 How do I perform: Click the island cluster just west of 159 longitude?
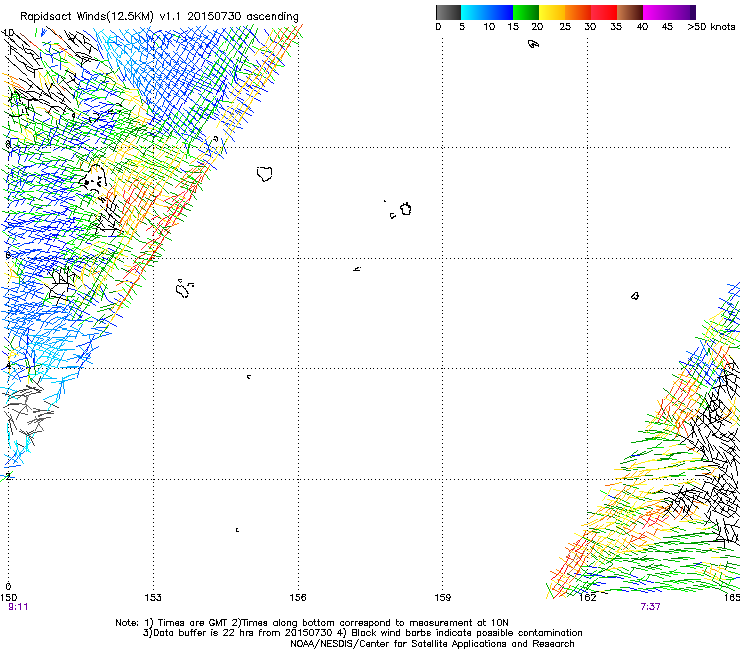tap(401, 210)
